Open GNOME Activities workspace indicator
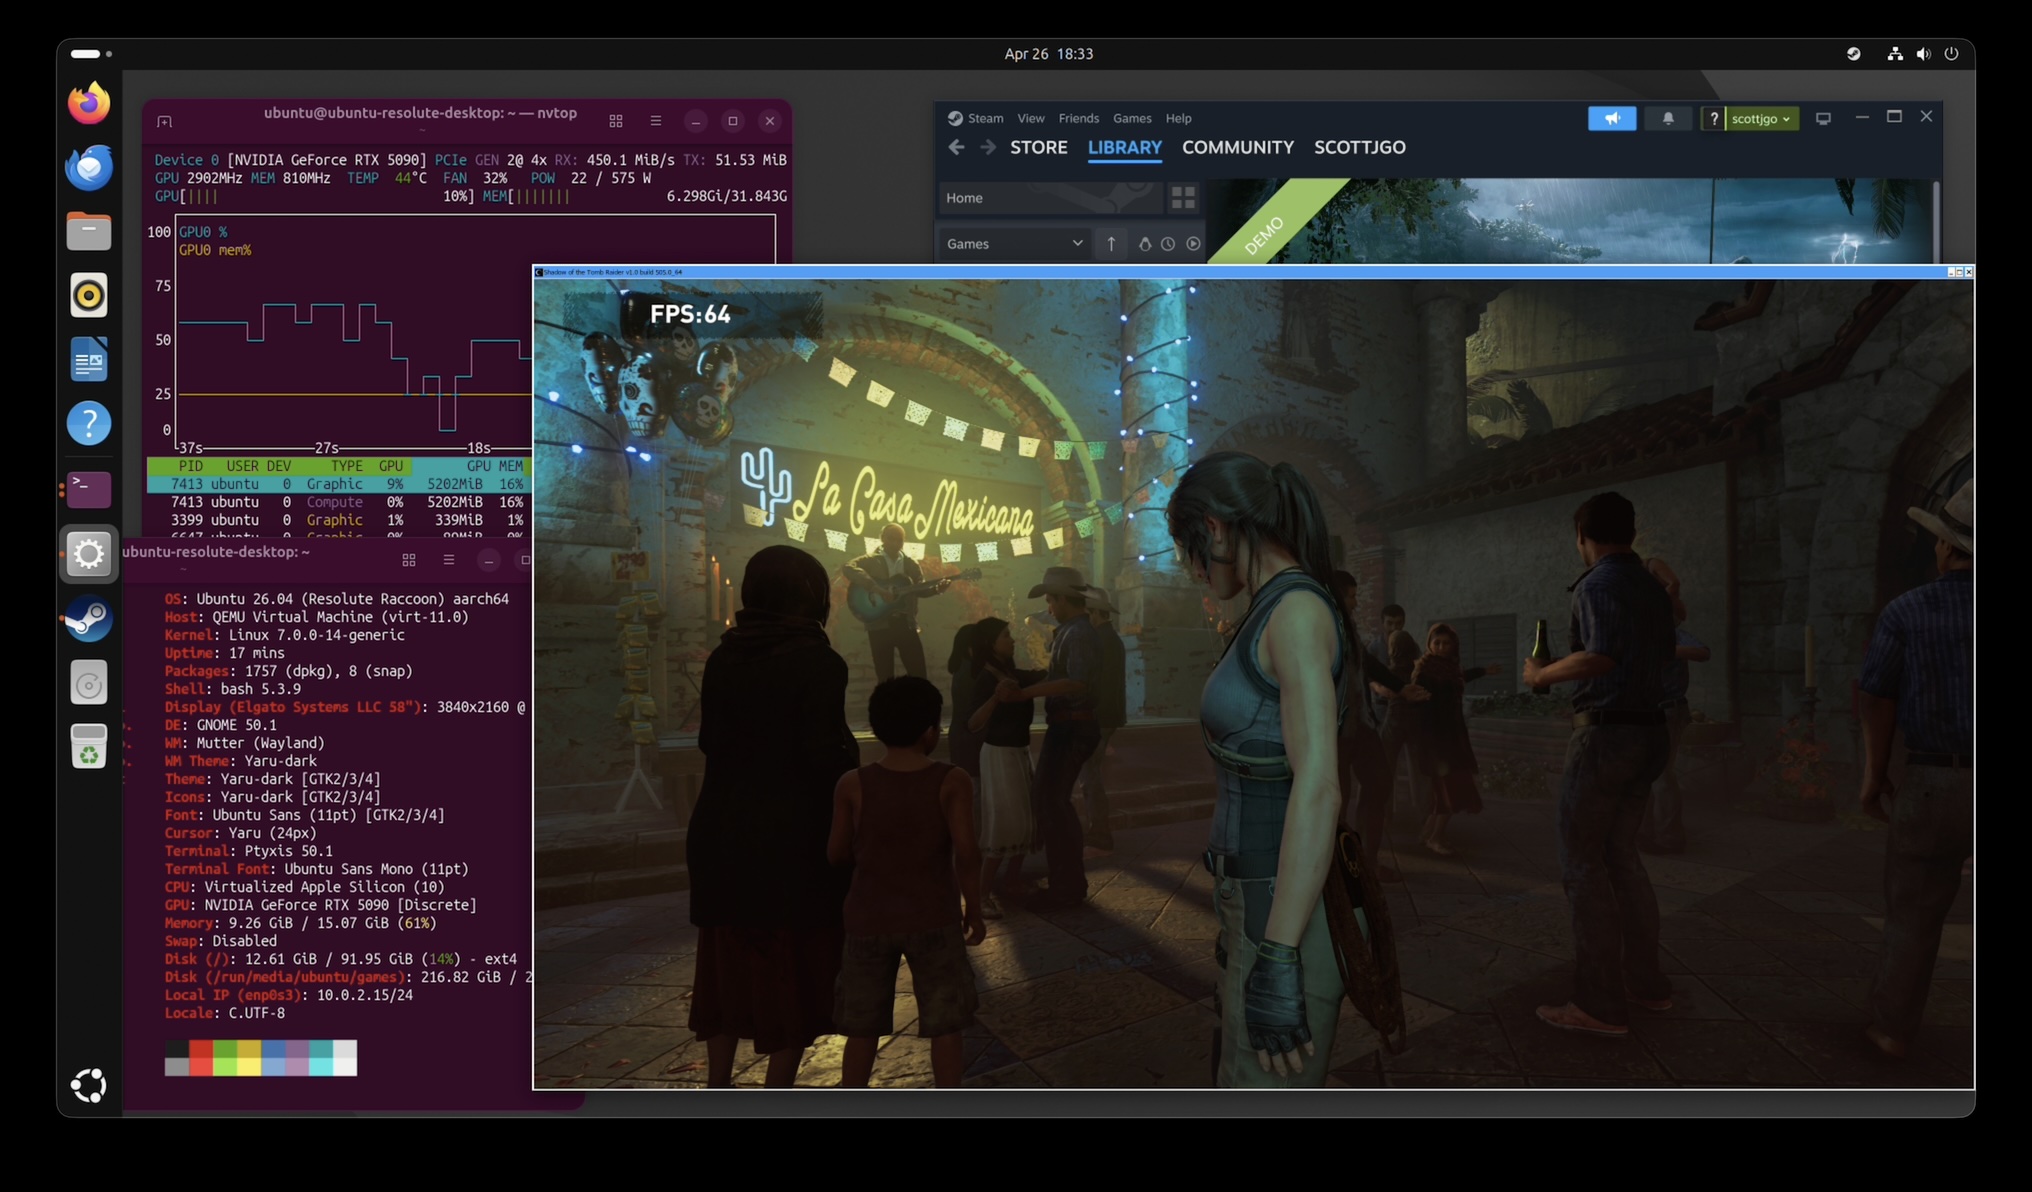This screenshot has height=1192, width=2032. 91,54
